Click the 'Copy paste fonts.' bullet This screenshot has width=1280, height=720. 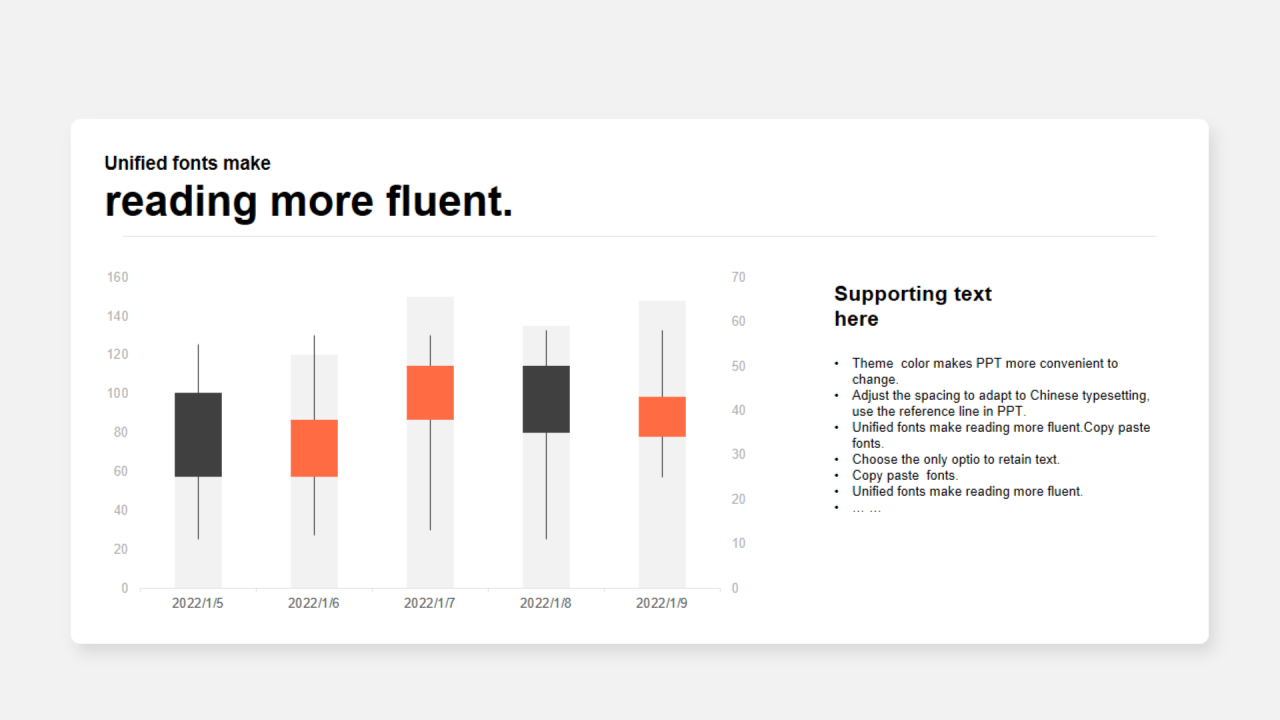point(905,475)
